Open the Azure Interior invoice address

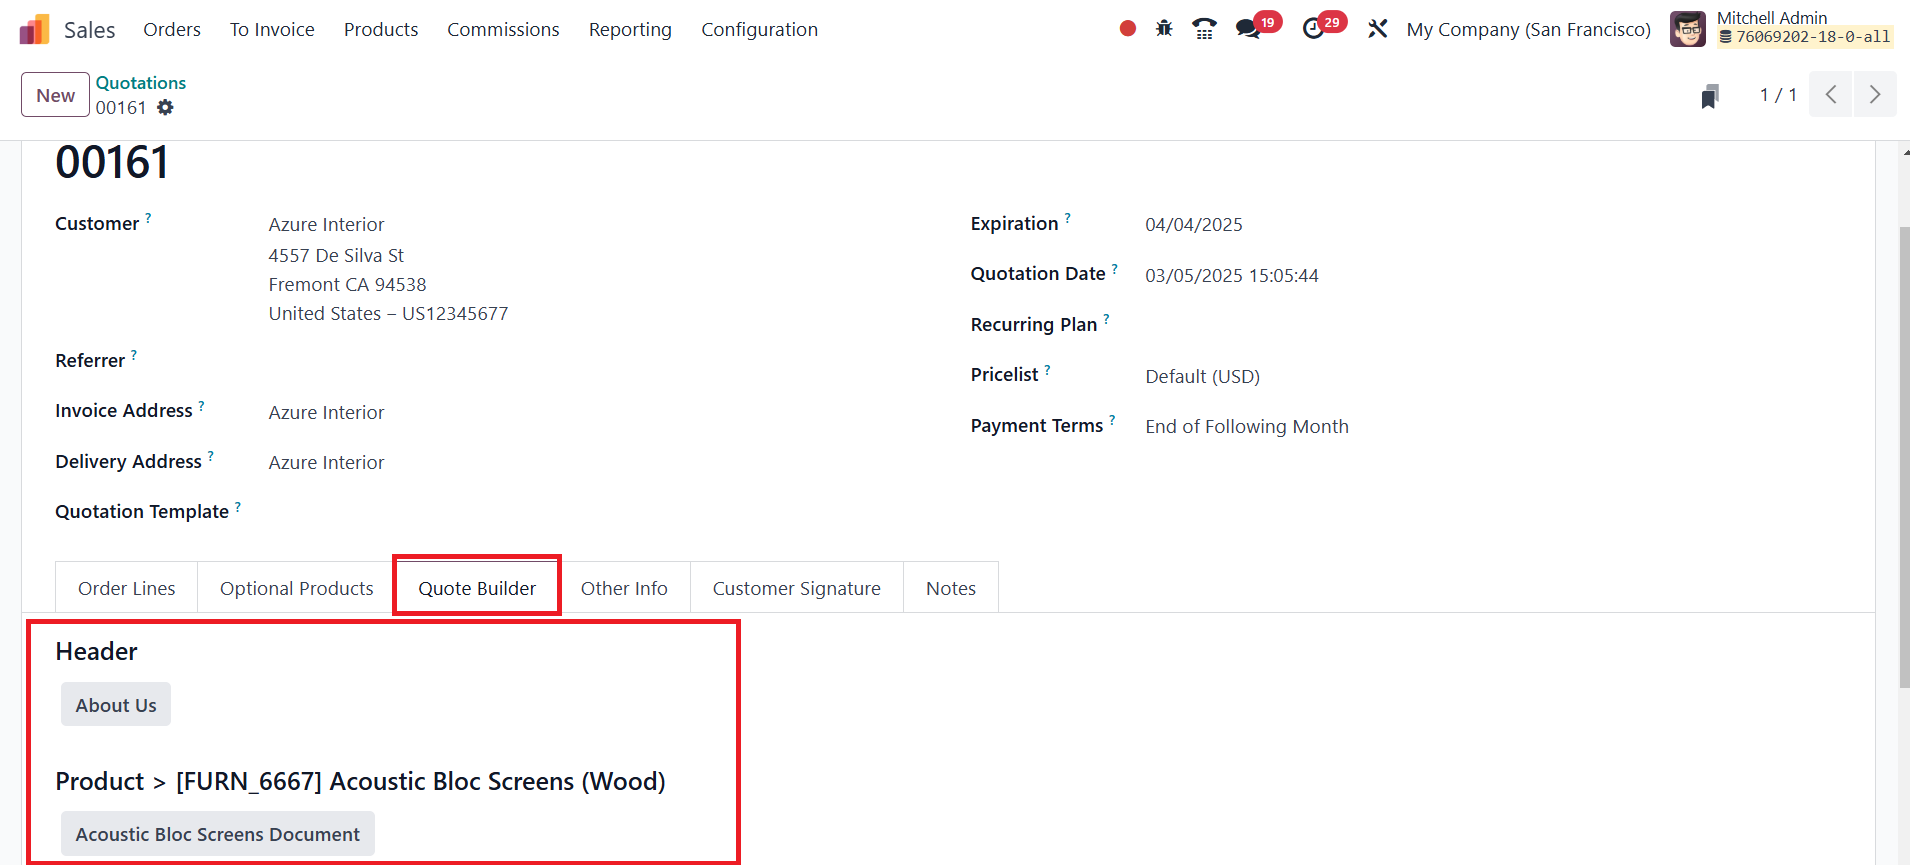point(326,413)
